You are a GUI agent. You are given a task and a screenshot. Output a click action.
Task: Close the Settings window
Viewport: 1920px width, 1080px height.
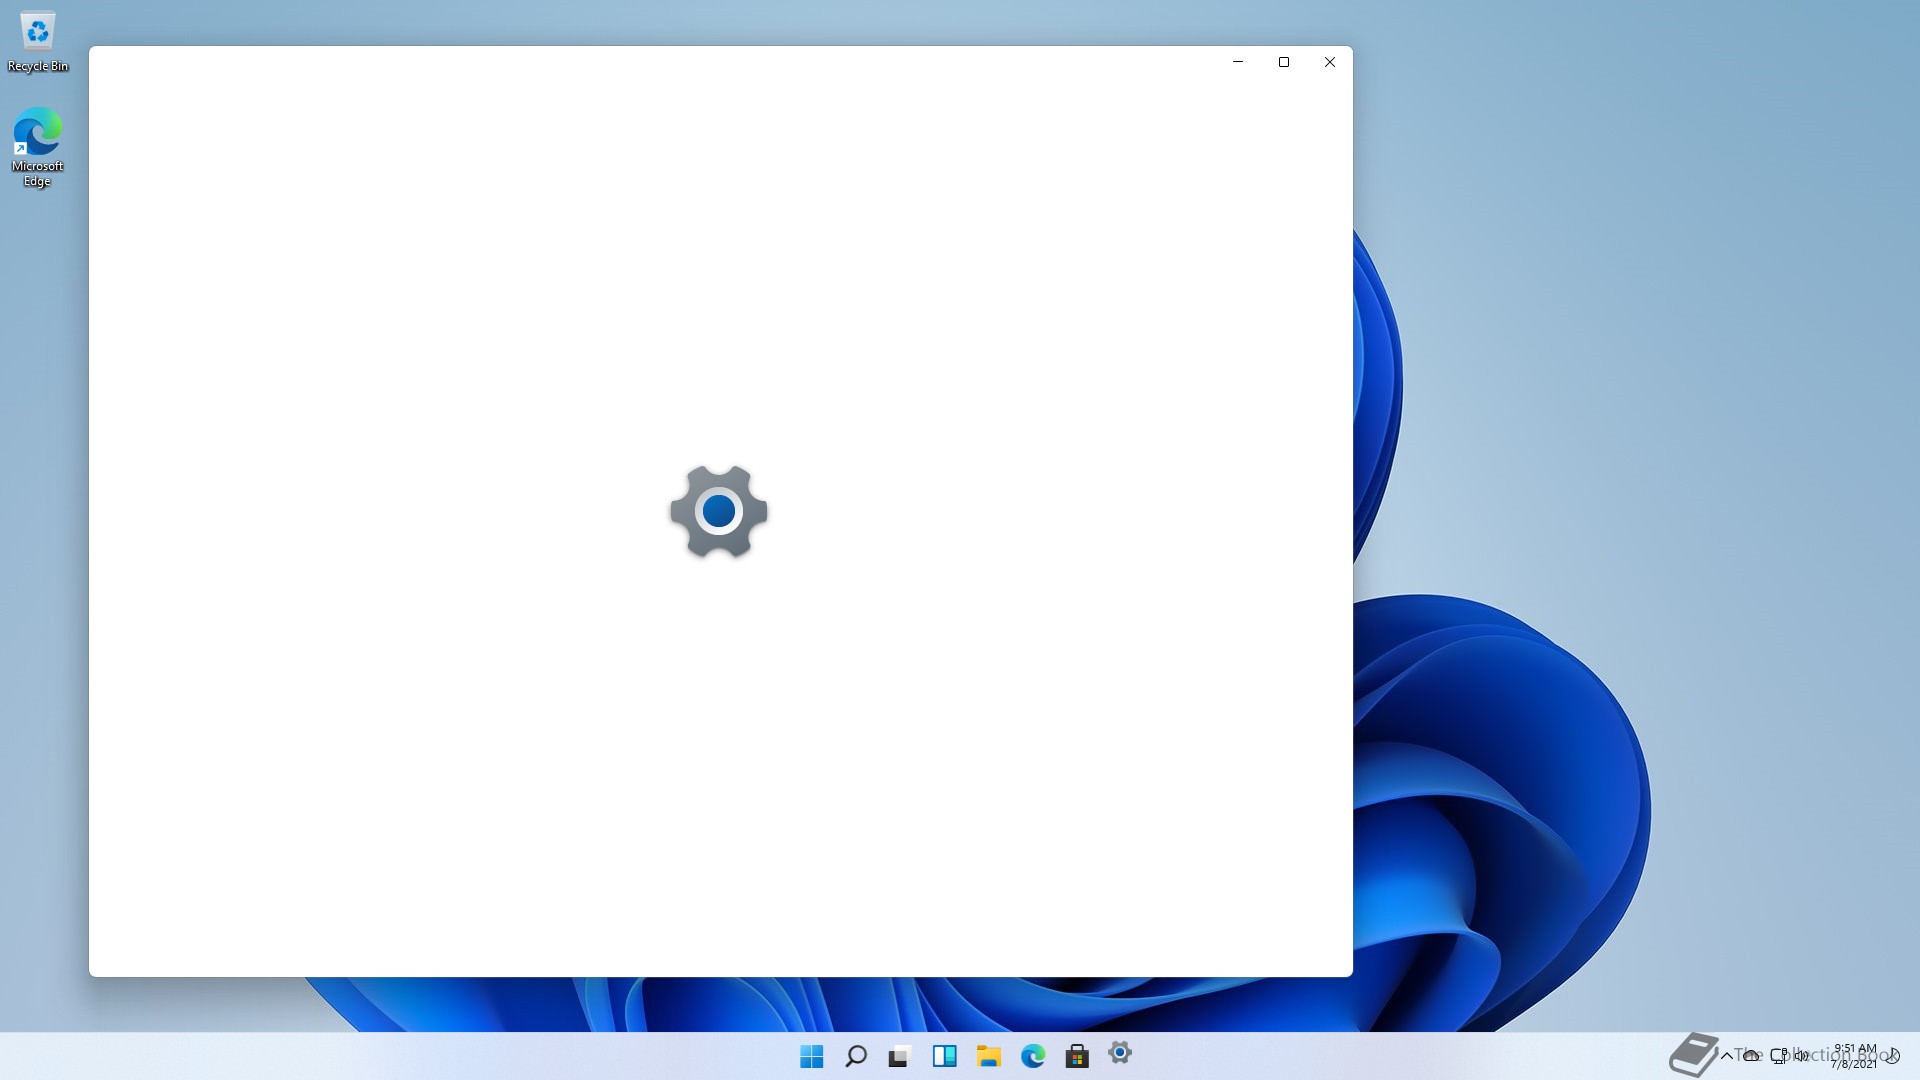click(x=1330, y=62)
